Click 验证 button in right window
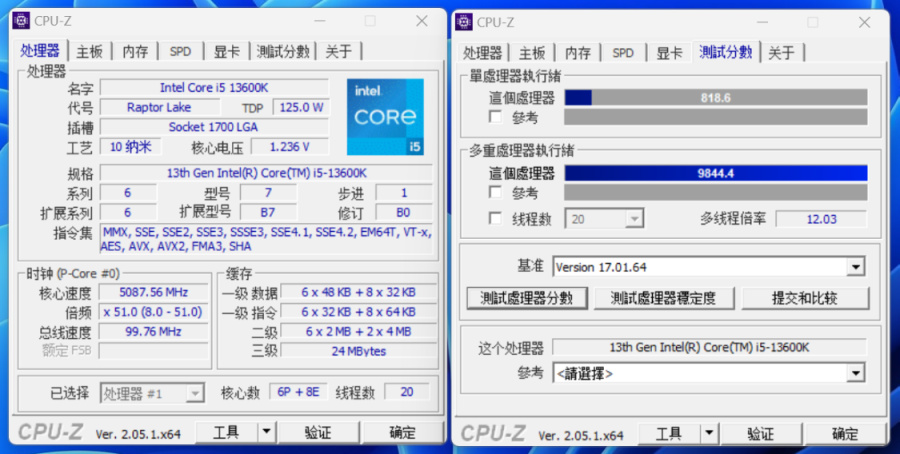 click(x=761, y=433)
